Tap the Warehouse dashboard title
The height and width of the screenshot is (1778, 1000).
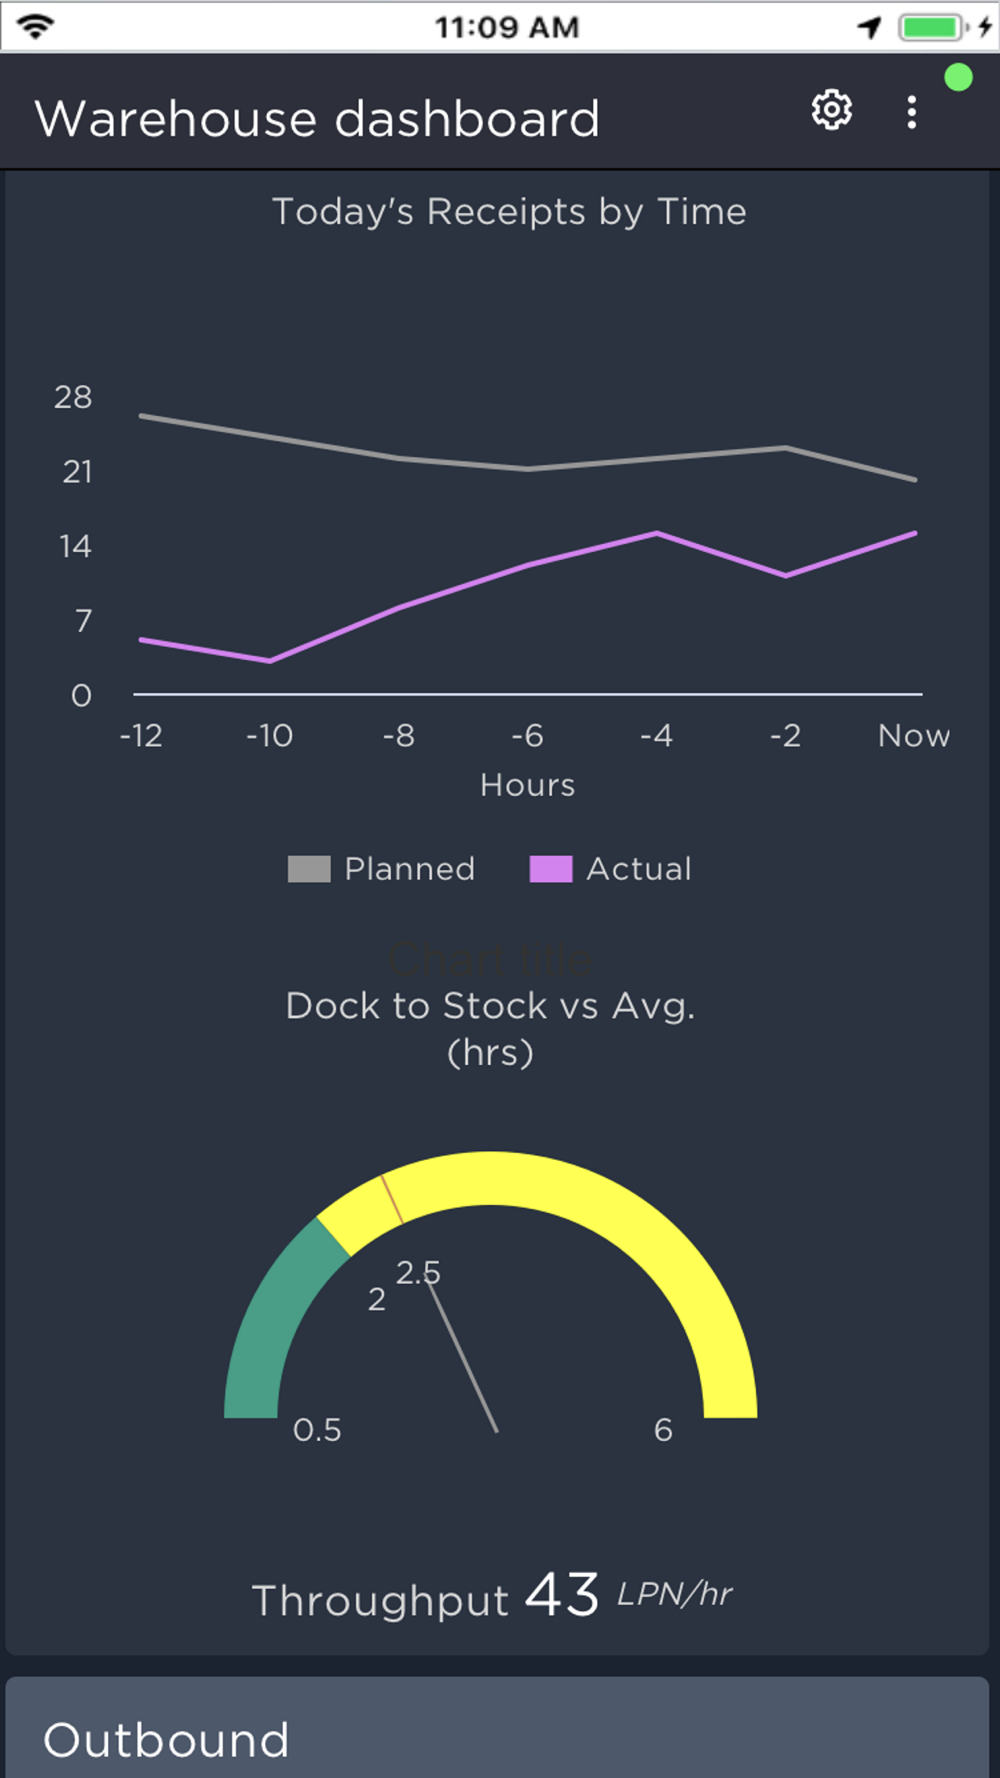click(317, 119)
